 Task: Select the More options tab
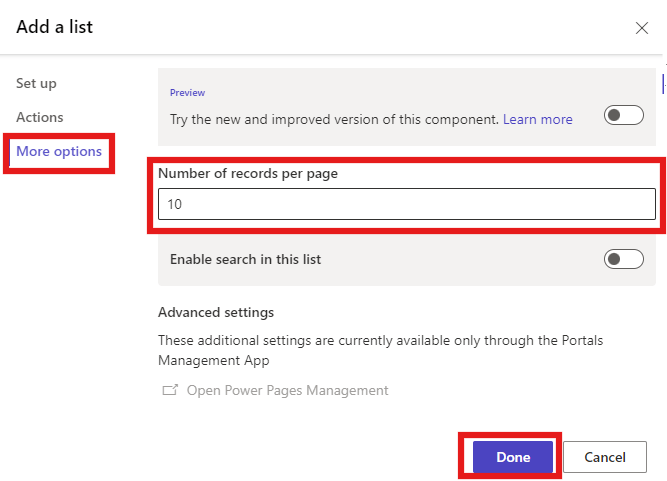(x=58, y=152)
